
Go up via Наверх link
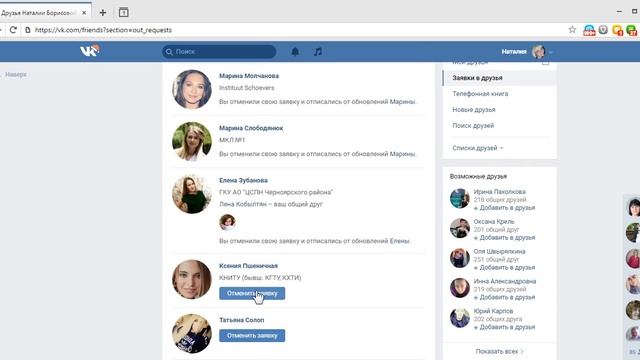click(x=16, y=74)
